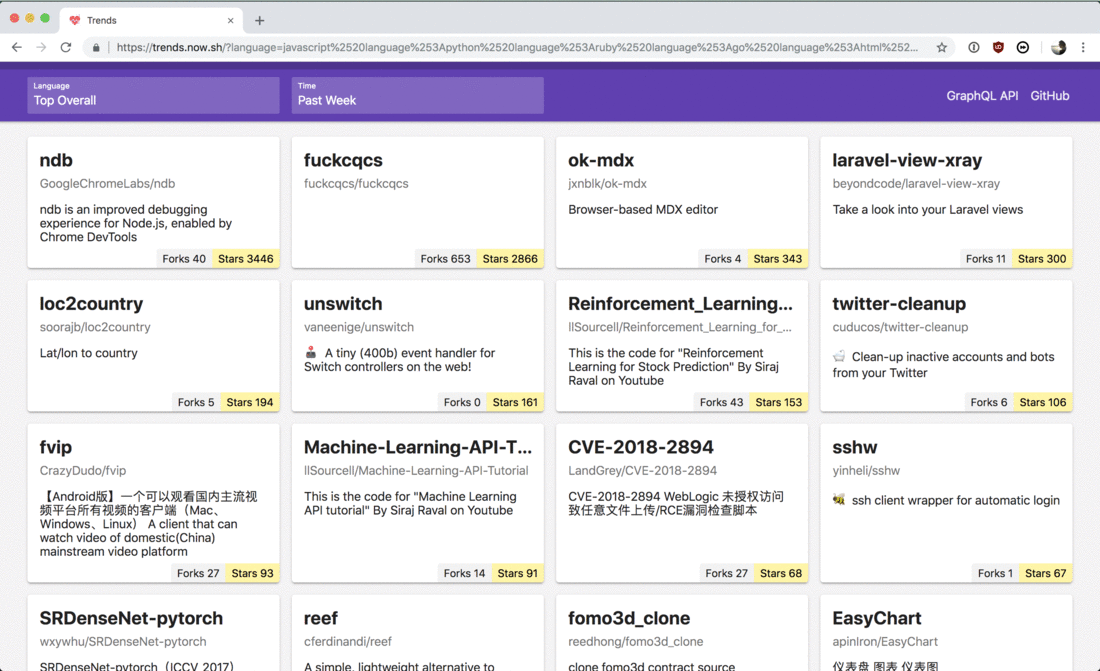Go back to the previous page
Screen dimensions: 1100x671
[17, 47]
